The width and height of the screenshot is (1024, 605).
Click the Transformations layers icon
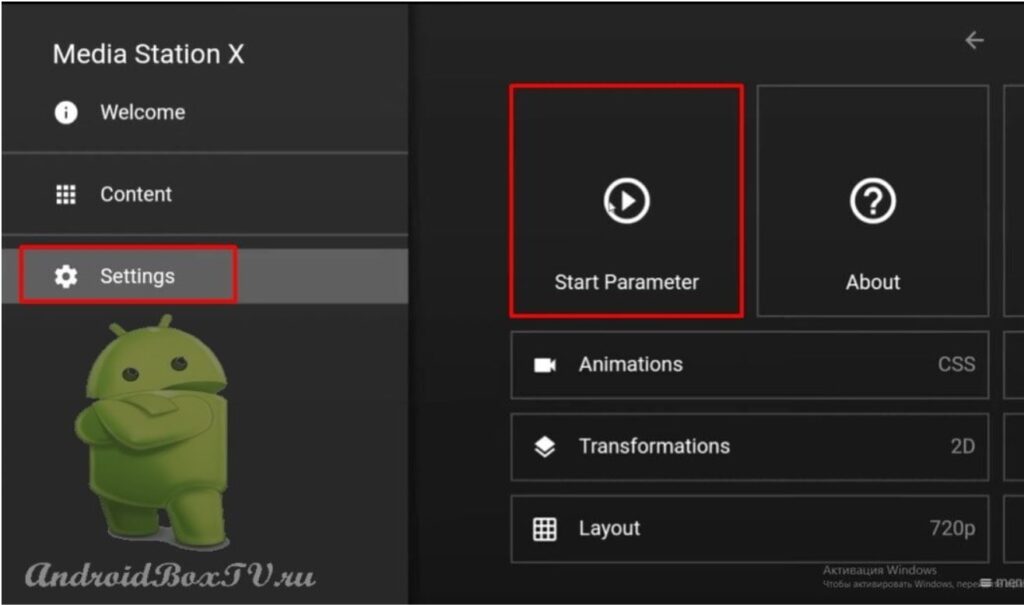[545, 447]
